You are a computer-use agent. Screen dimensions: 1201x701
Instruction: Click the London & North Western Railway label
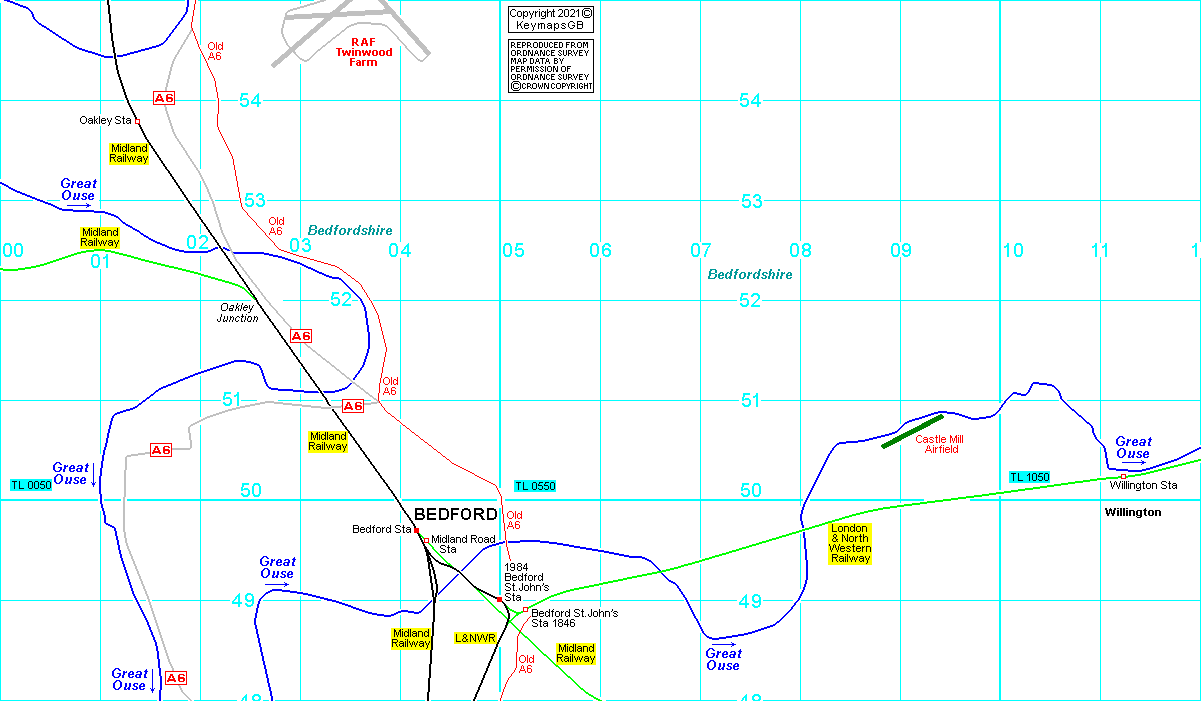850,543
